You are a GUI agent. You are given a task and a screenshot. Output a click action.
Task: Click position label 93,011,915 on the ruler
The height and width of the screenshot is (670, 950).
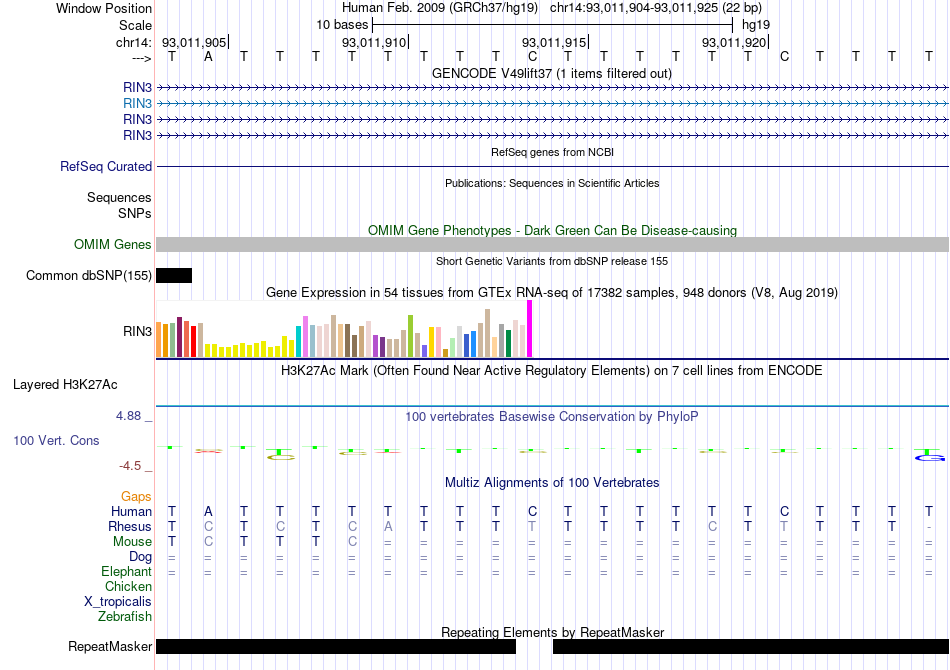(554, 42)
